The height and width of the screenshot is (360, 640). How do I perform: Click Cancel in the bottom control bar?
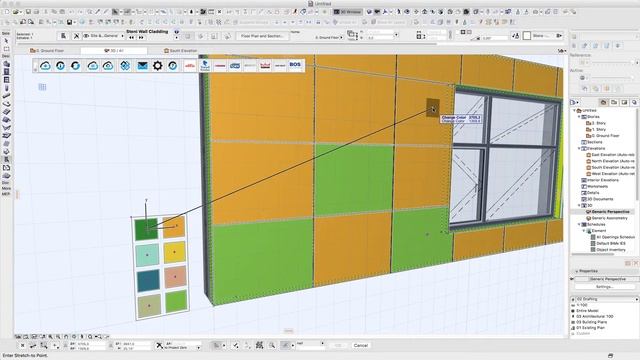[360, 345]
